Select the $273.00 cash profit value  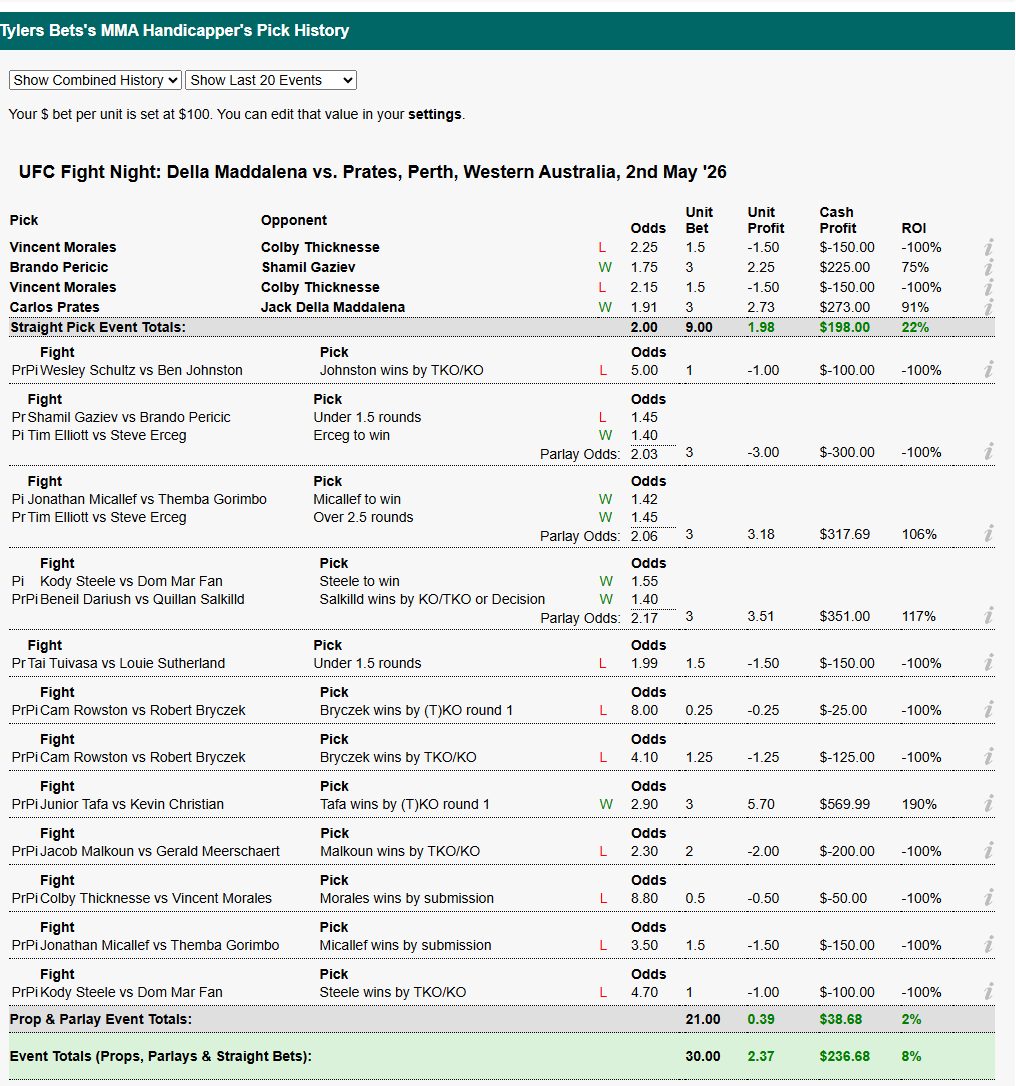pyautogui.click(x=844, y=307)
